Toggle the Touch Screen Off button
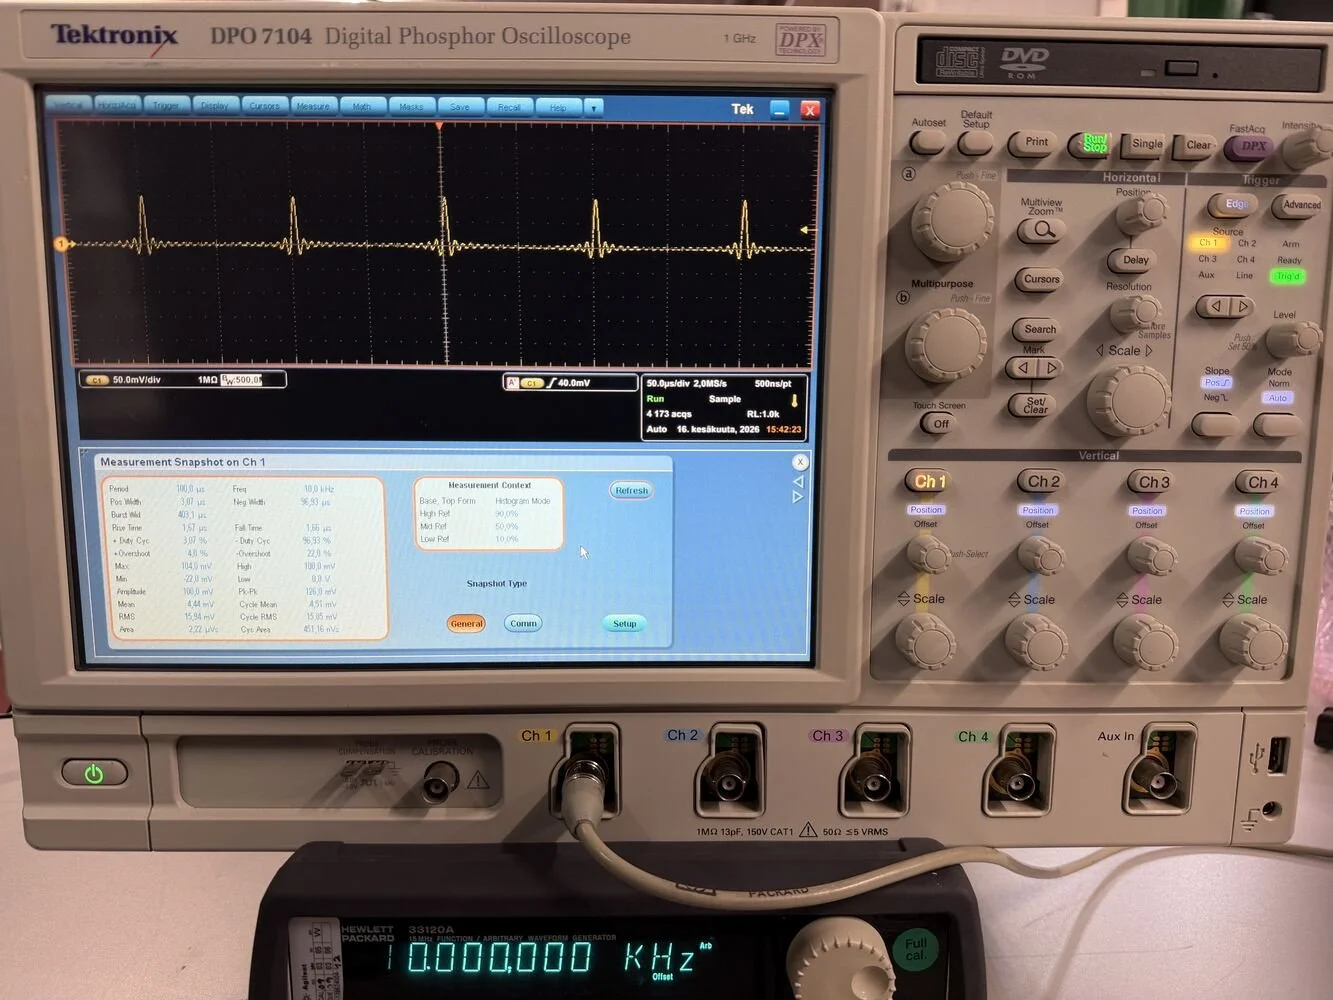The image size is (1333, 1000). pos(940,424)
